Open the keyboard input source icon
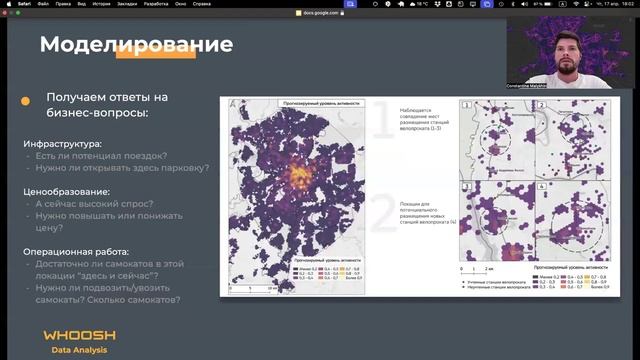The image size is (640, 360). coord(562,4)
